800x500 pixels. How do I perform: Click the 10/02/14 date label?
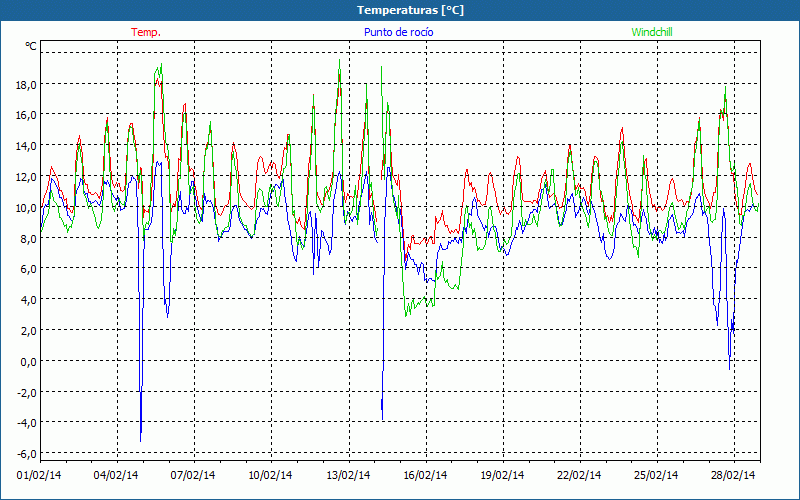270,476
